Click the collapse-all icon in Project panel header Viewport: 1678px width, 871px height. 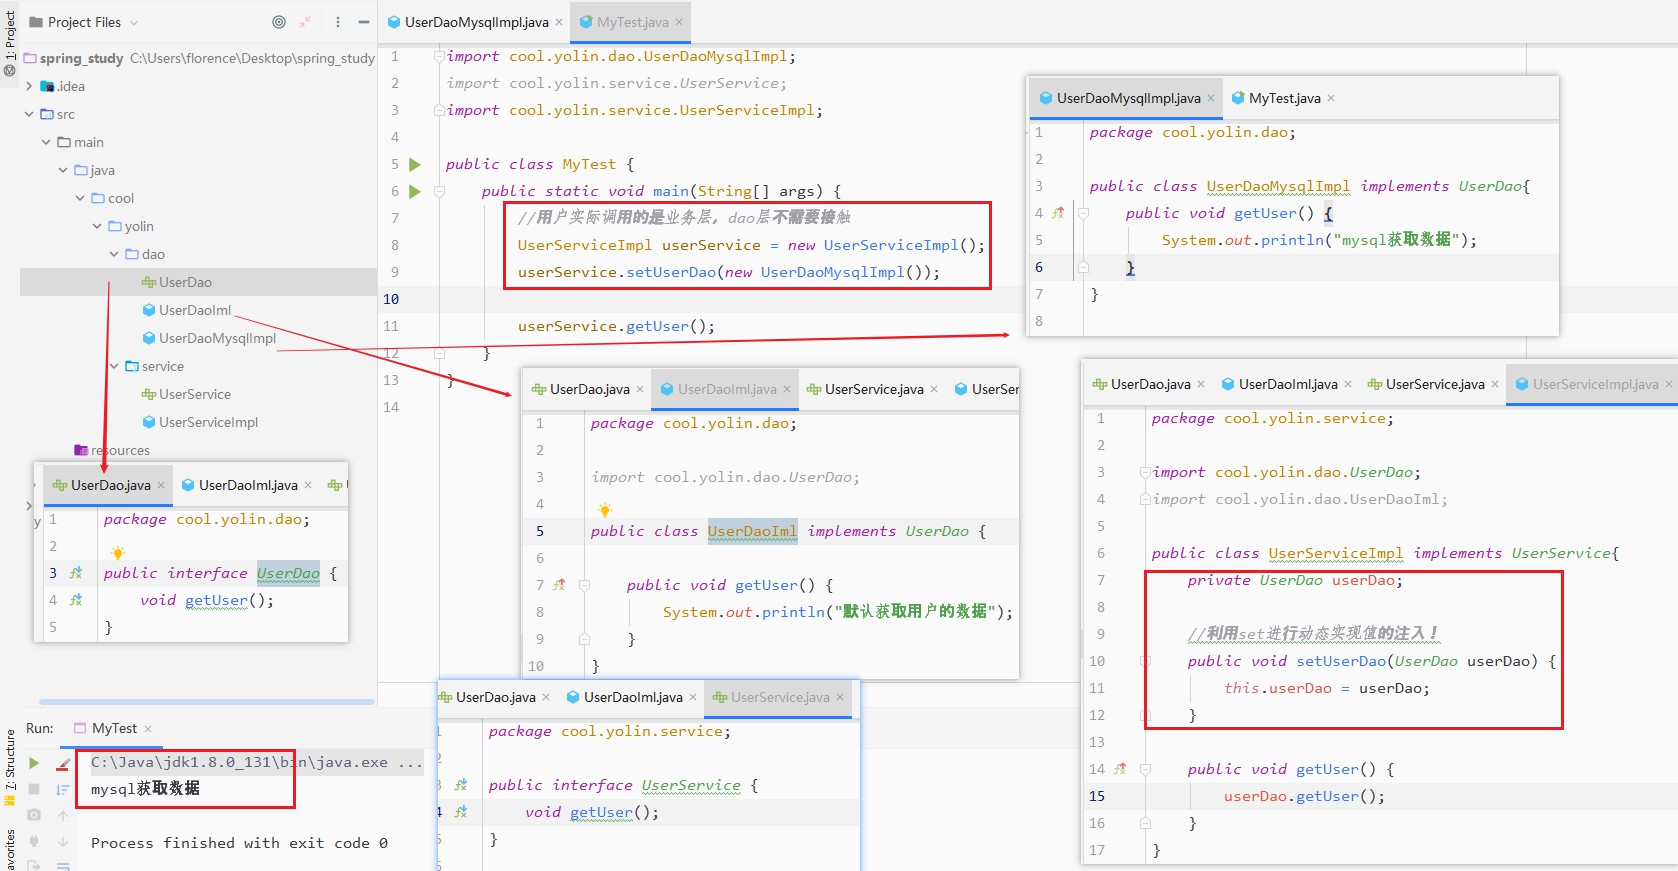pyautogui.click(x=306, y=22)
